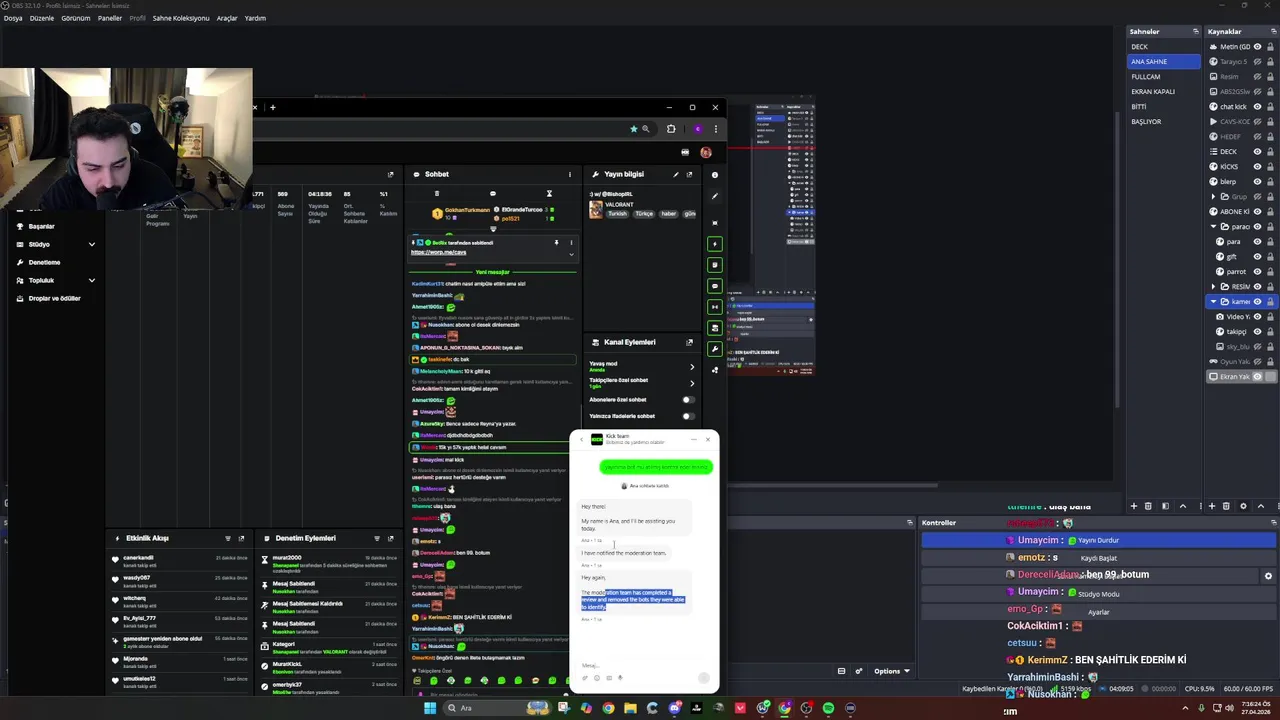Open source properties gear in Kaynaklar toolbar
This screenshot has height=720, width=1280.
[1243, 506]
